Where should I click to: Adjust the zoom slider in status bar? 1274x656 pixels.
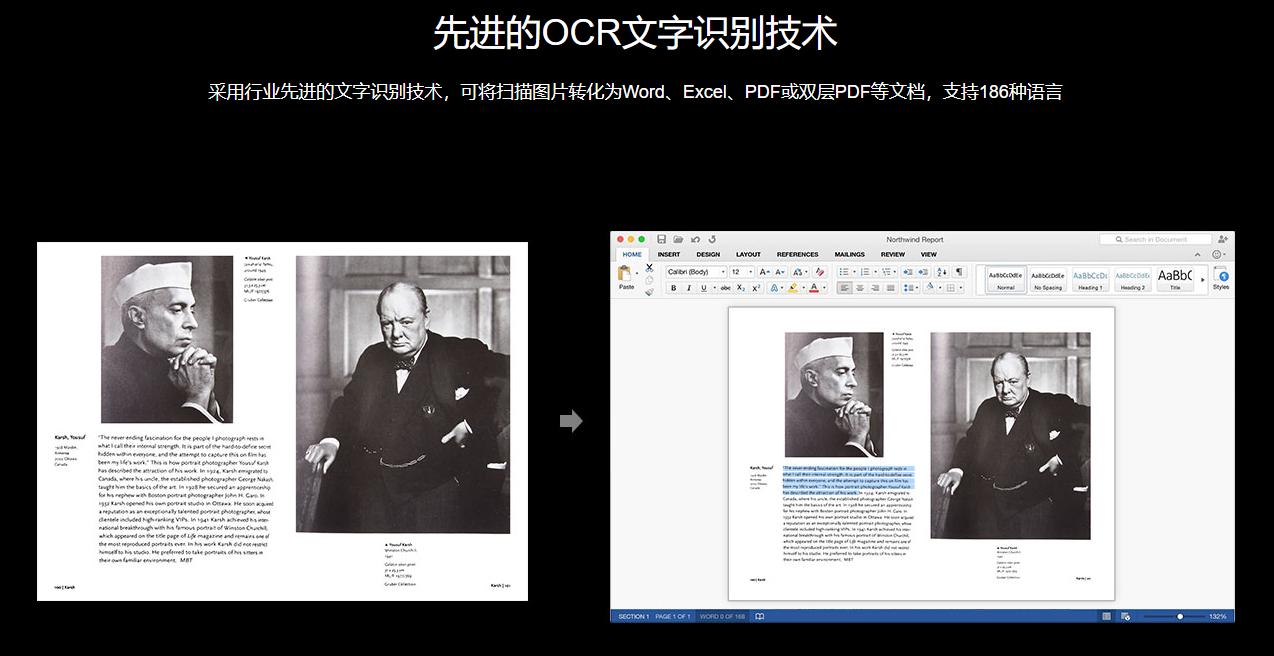point(1180,616)
